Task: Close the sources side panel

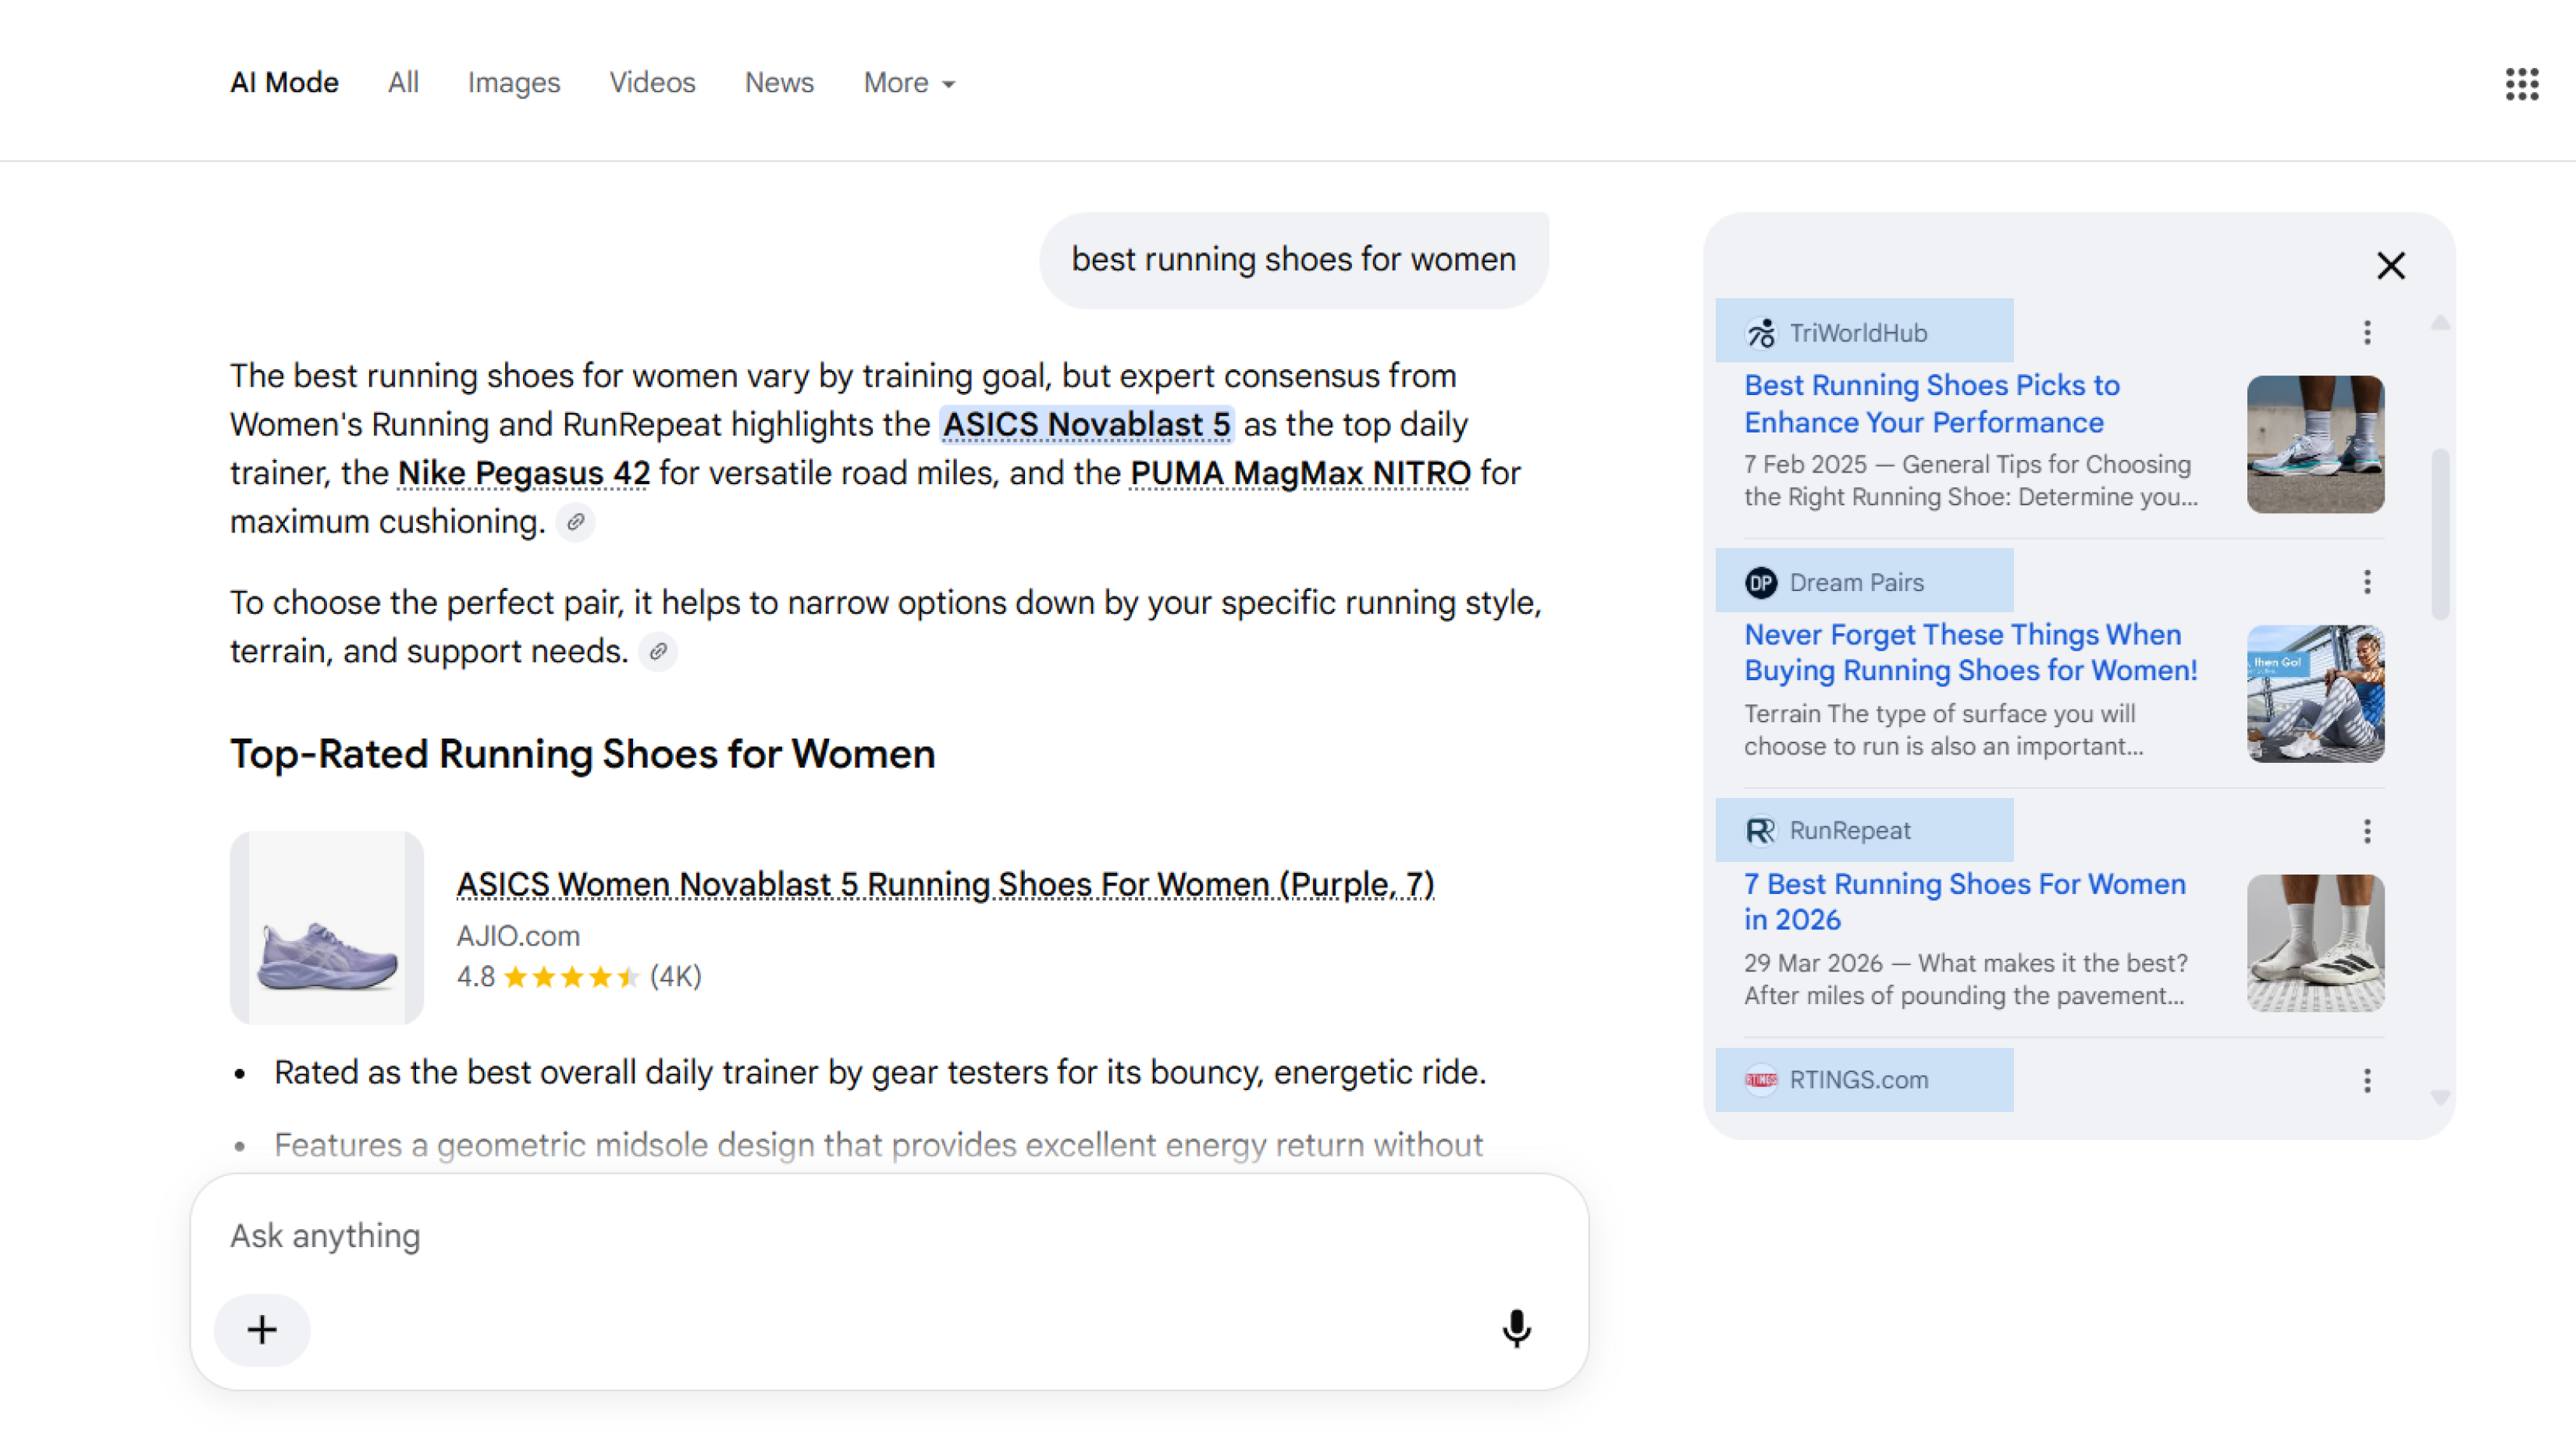Action: point(2391,266)
